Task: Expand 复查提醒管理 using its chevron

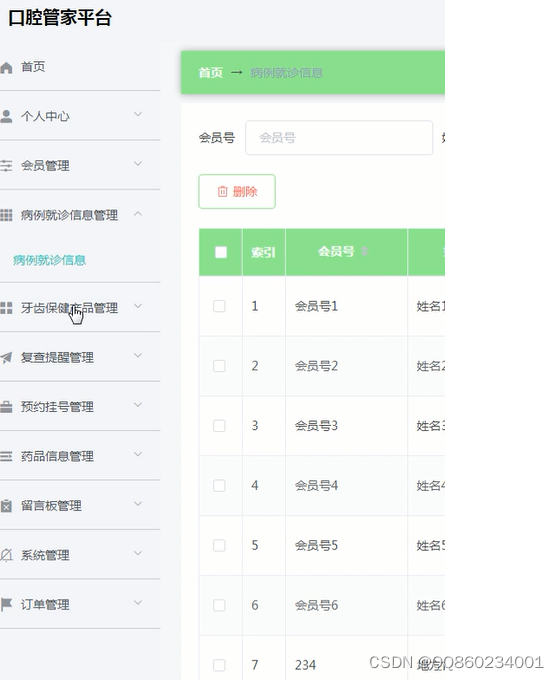Action: coord(138,356)
